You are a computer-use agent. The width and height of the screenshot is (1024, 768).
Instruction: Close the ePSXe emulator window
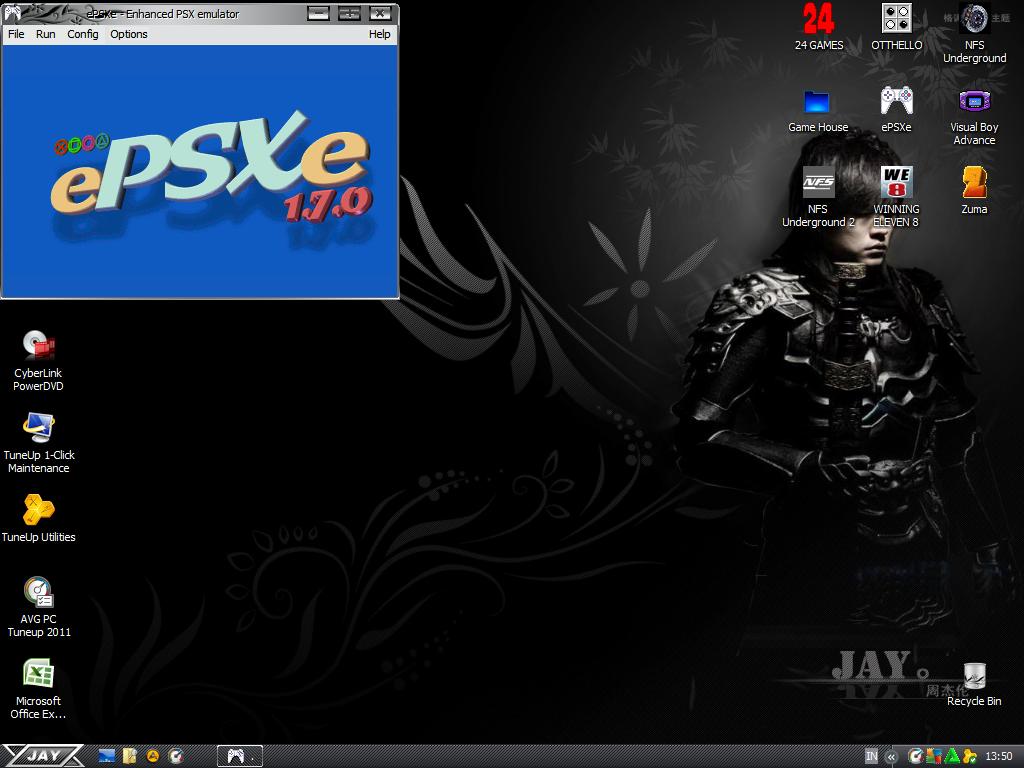pos(380,13)
